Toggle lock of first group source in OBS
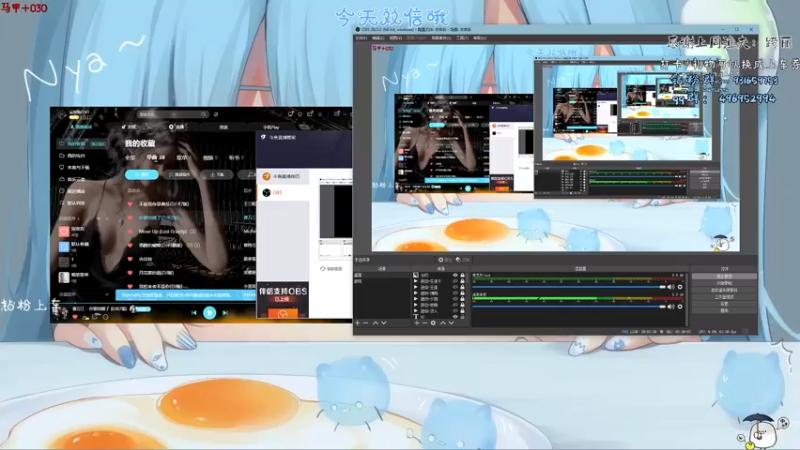Screen dimensions: 800x450 pos(462,281)
